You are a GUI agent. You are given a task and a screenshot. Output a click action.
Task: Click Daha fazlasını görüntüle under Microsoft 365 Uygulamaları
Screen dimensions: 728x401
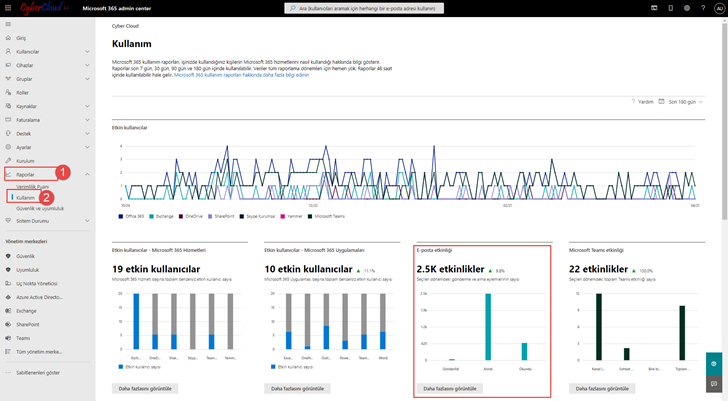click(297, 388)
